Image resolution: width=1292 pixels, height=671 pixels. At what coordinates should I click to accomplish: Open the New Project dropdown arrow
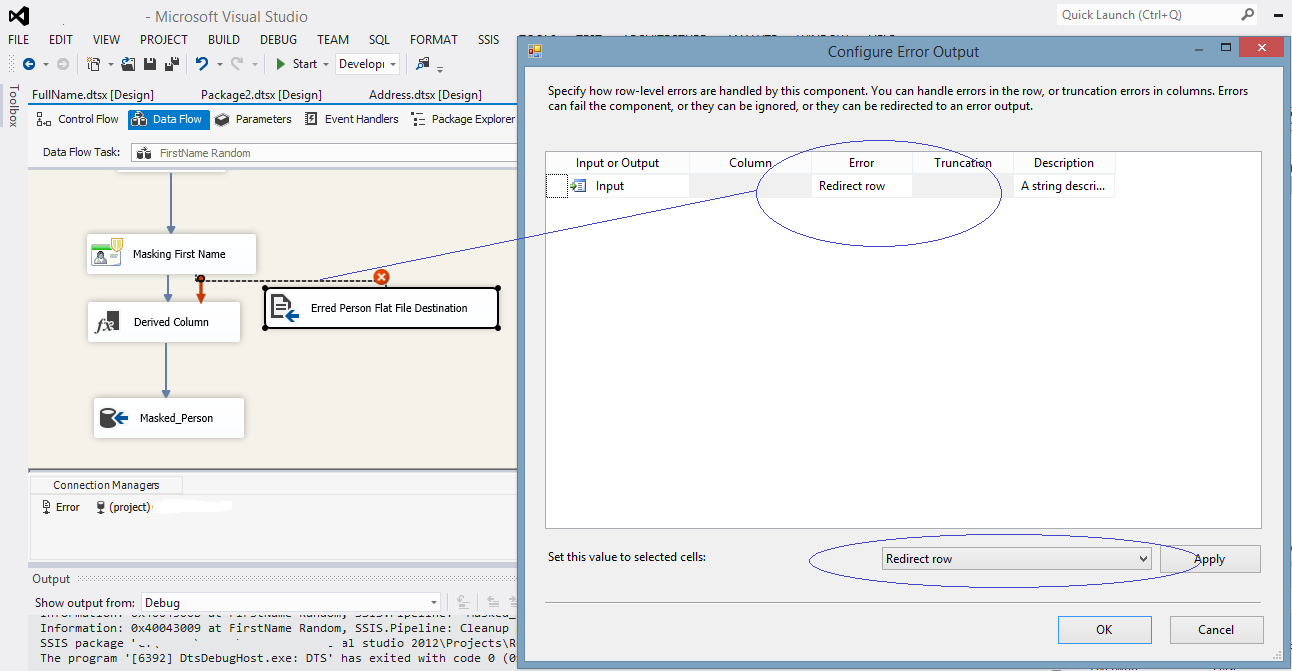[109, 64]
